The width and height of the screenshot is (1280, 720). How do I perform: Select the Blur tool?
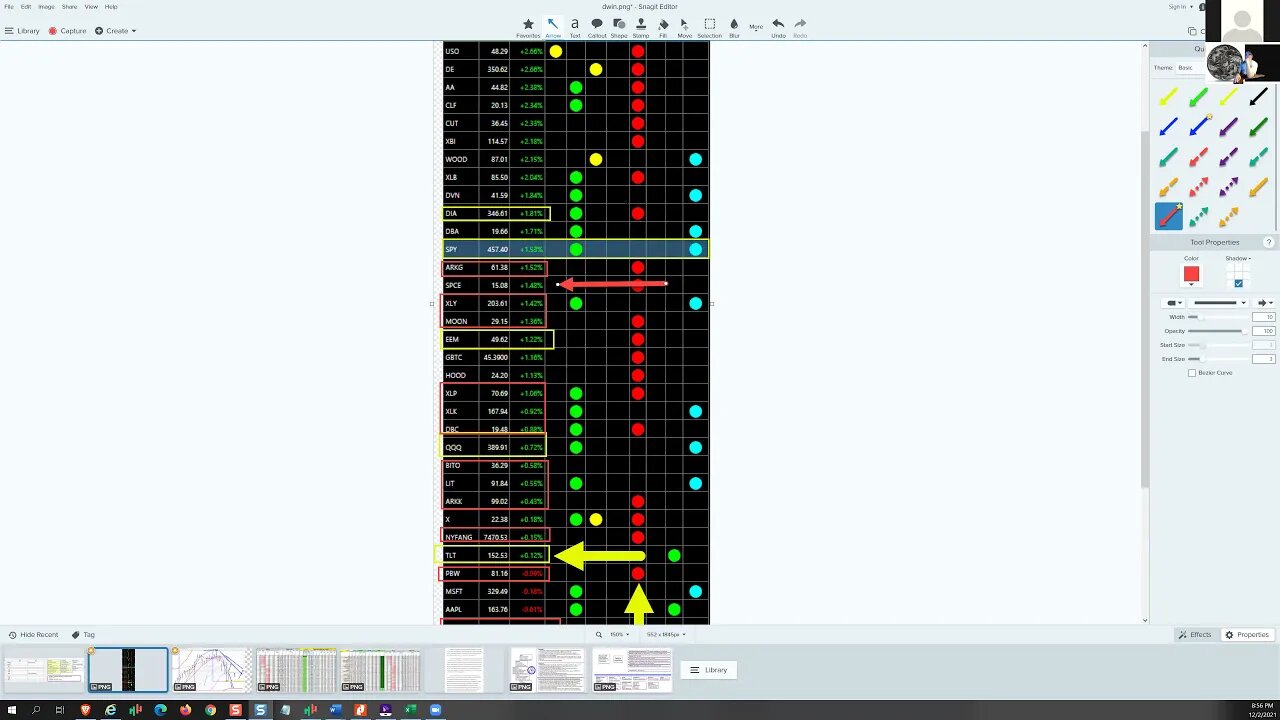(x=734, y=27)
